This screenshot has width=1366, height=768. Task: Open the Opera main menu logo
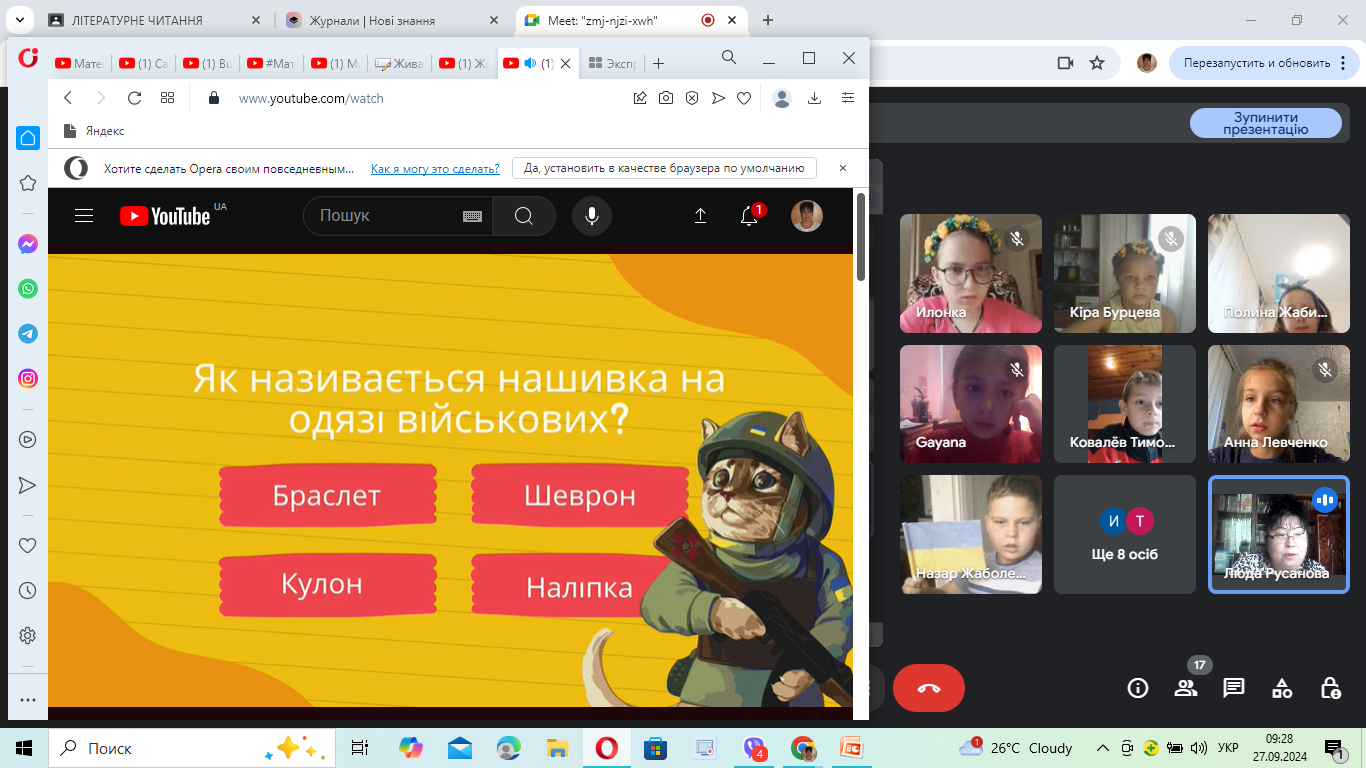28,59
